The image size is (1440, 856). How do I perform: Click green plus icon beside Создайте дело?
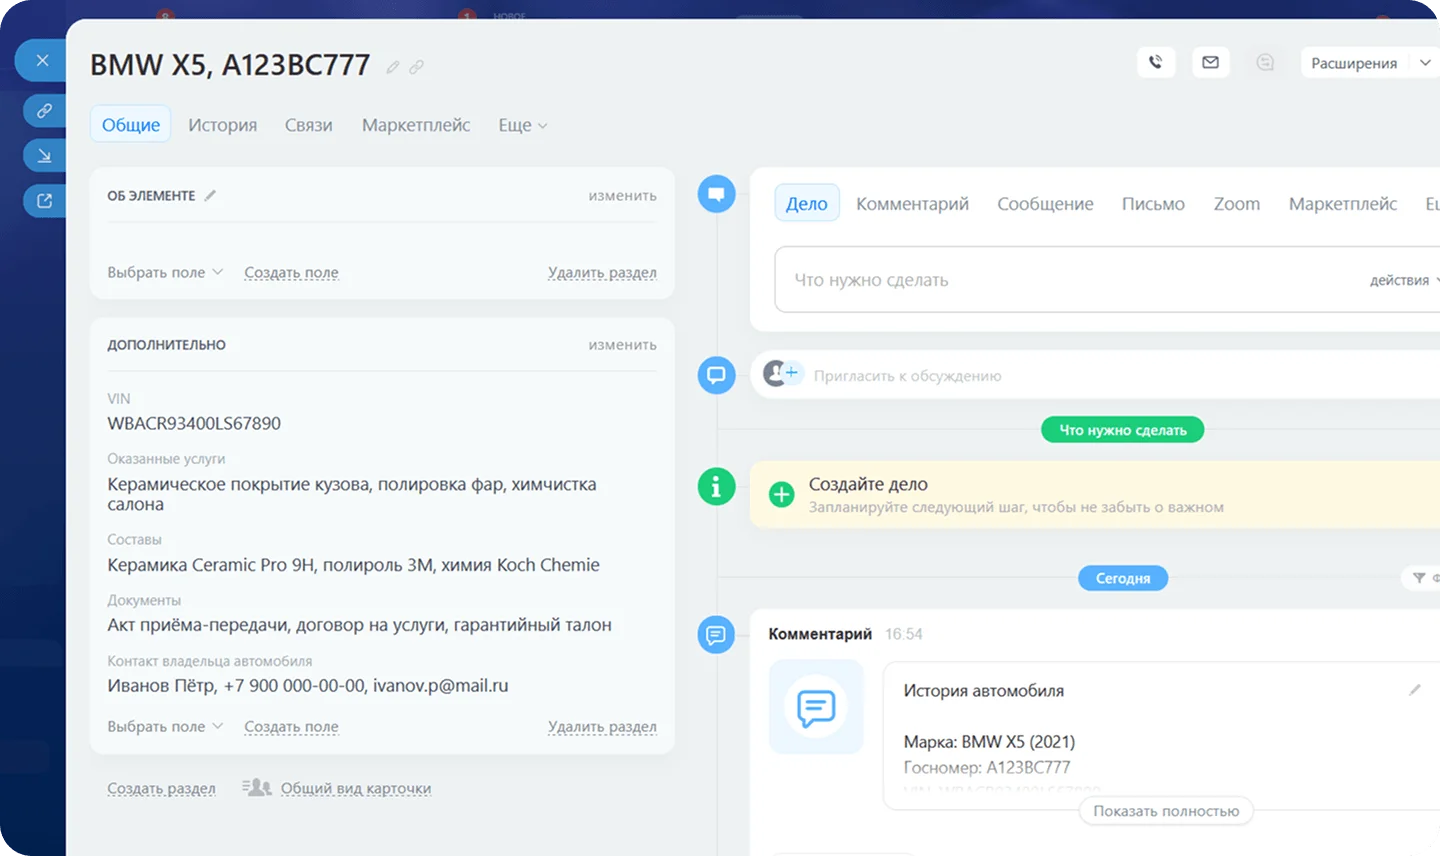pos(782,494)
